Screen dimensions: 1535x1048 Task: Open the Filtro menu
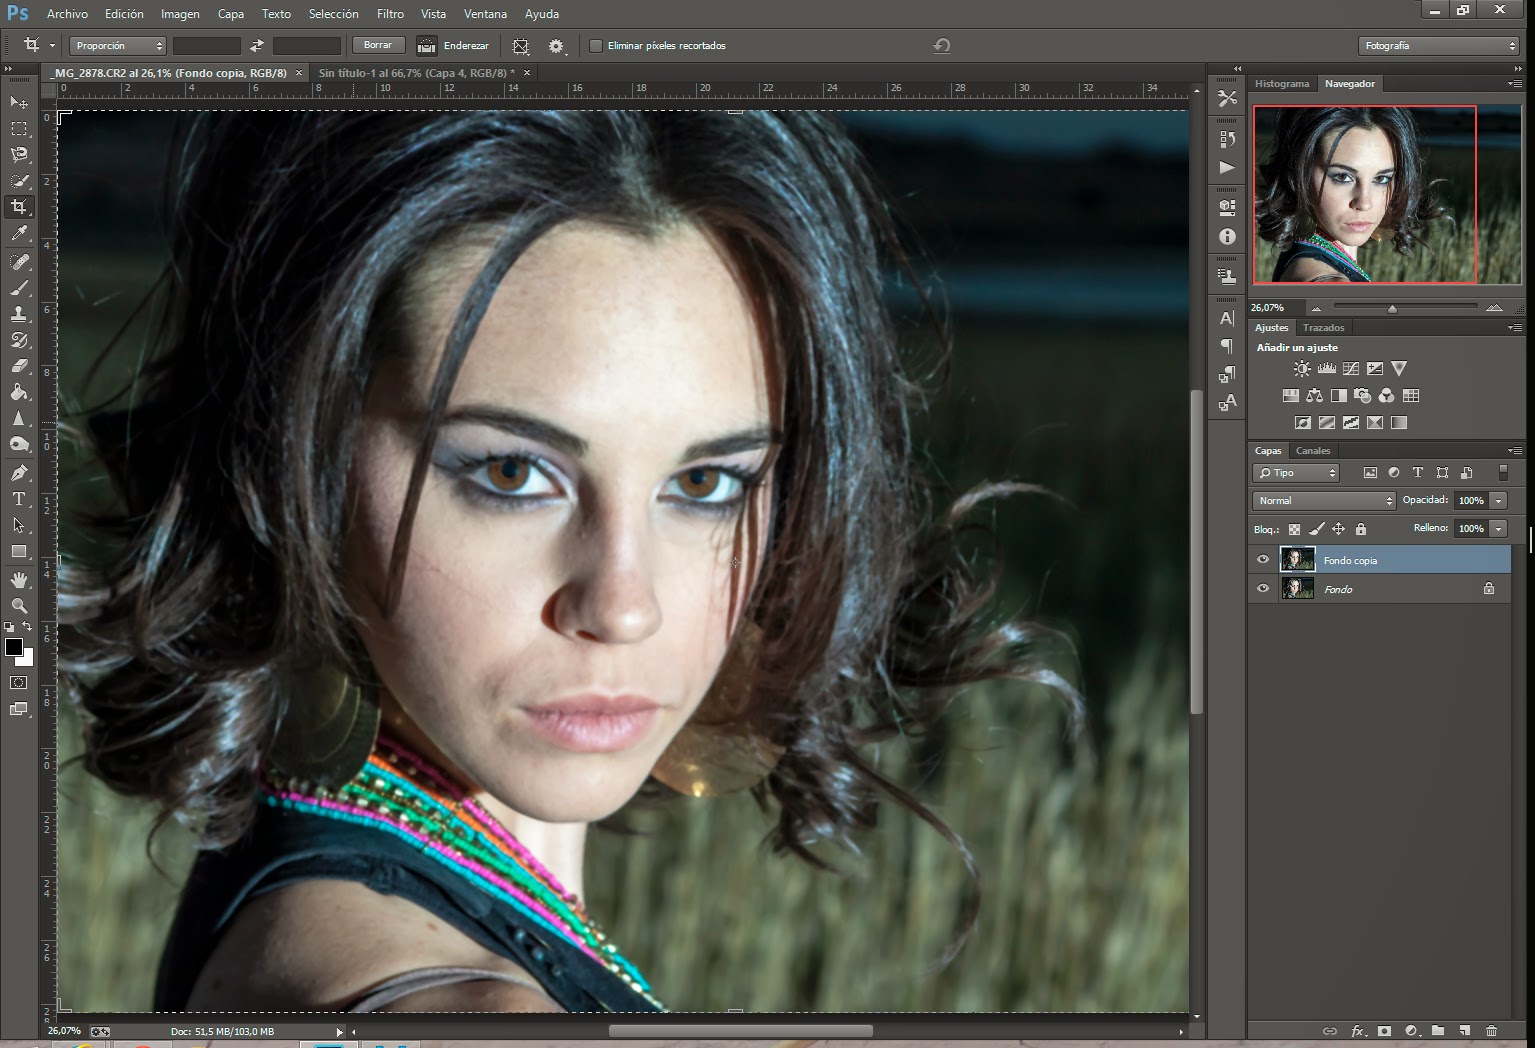tap(390, 14)
